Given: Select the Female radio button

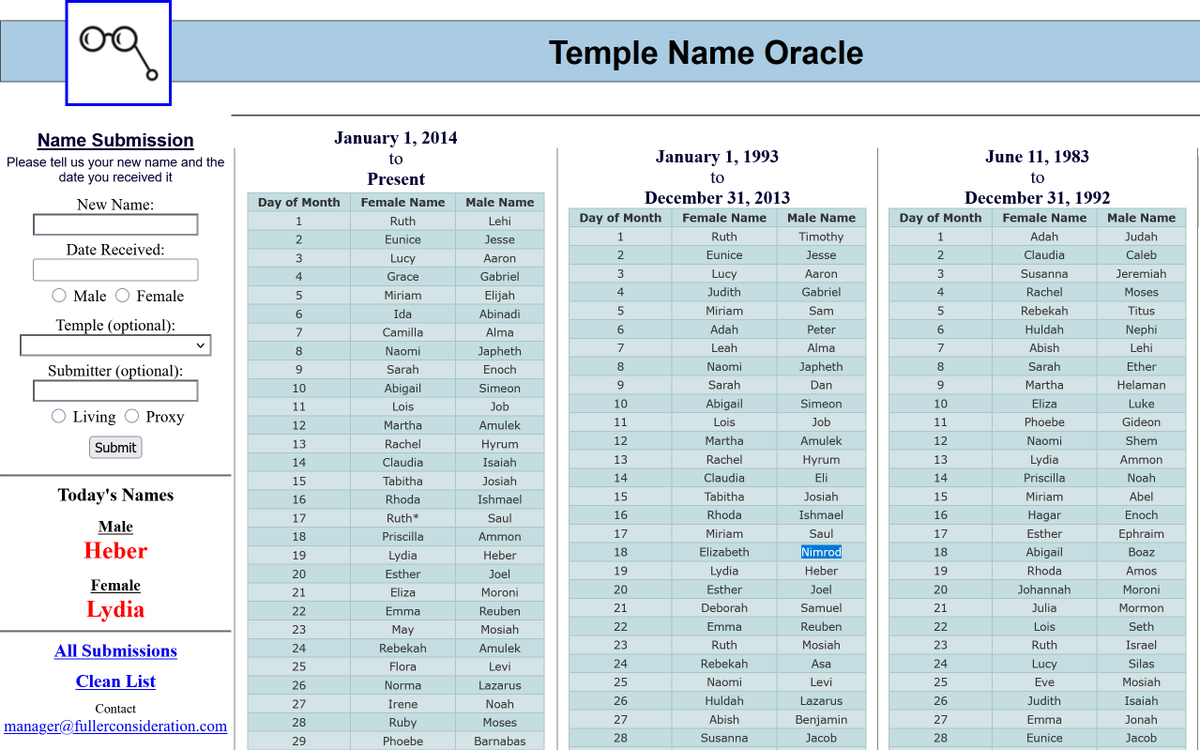Looking at the screenshot, I should [122, 295].
